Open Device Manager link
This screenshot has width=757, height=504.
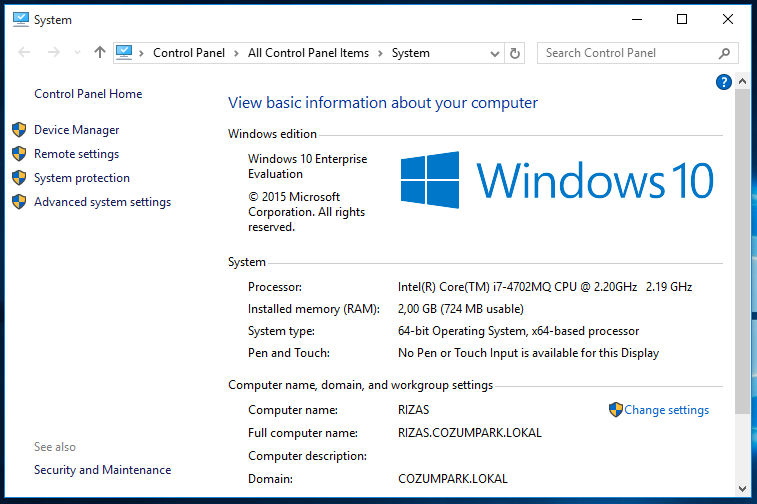76,130
